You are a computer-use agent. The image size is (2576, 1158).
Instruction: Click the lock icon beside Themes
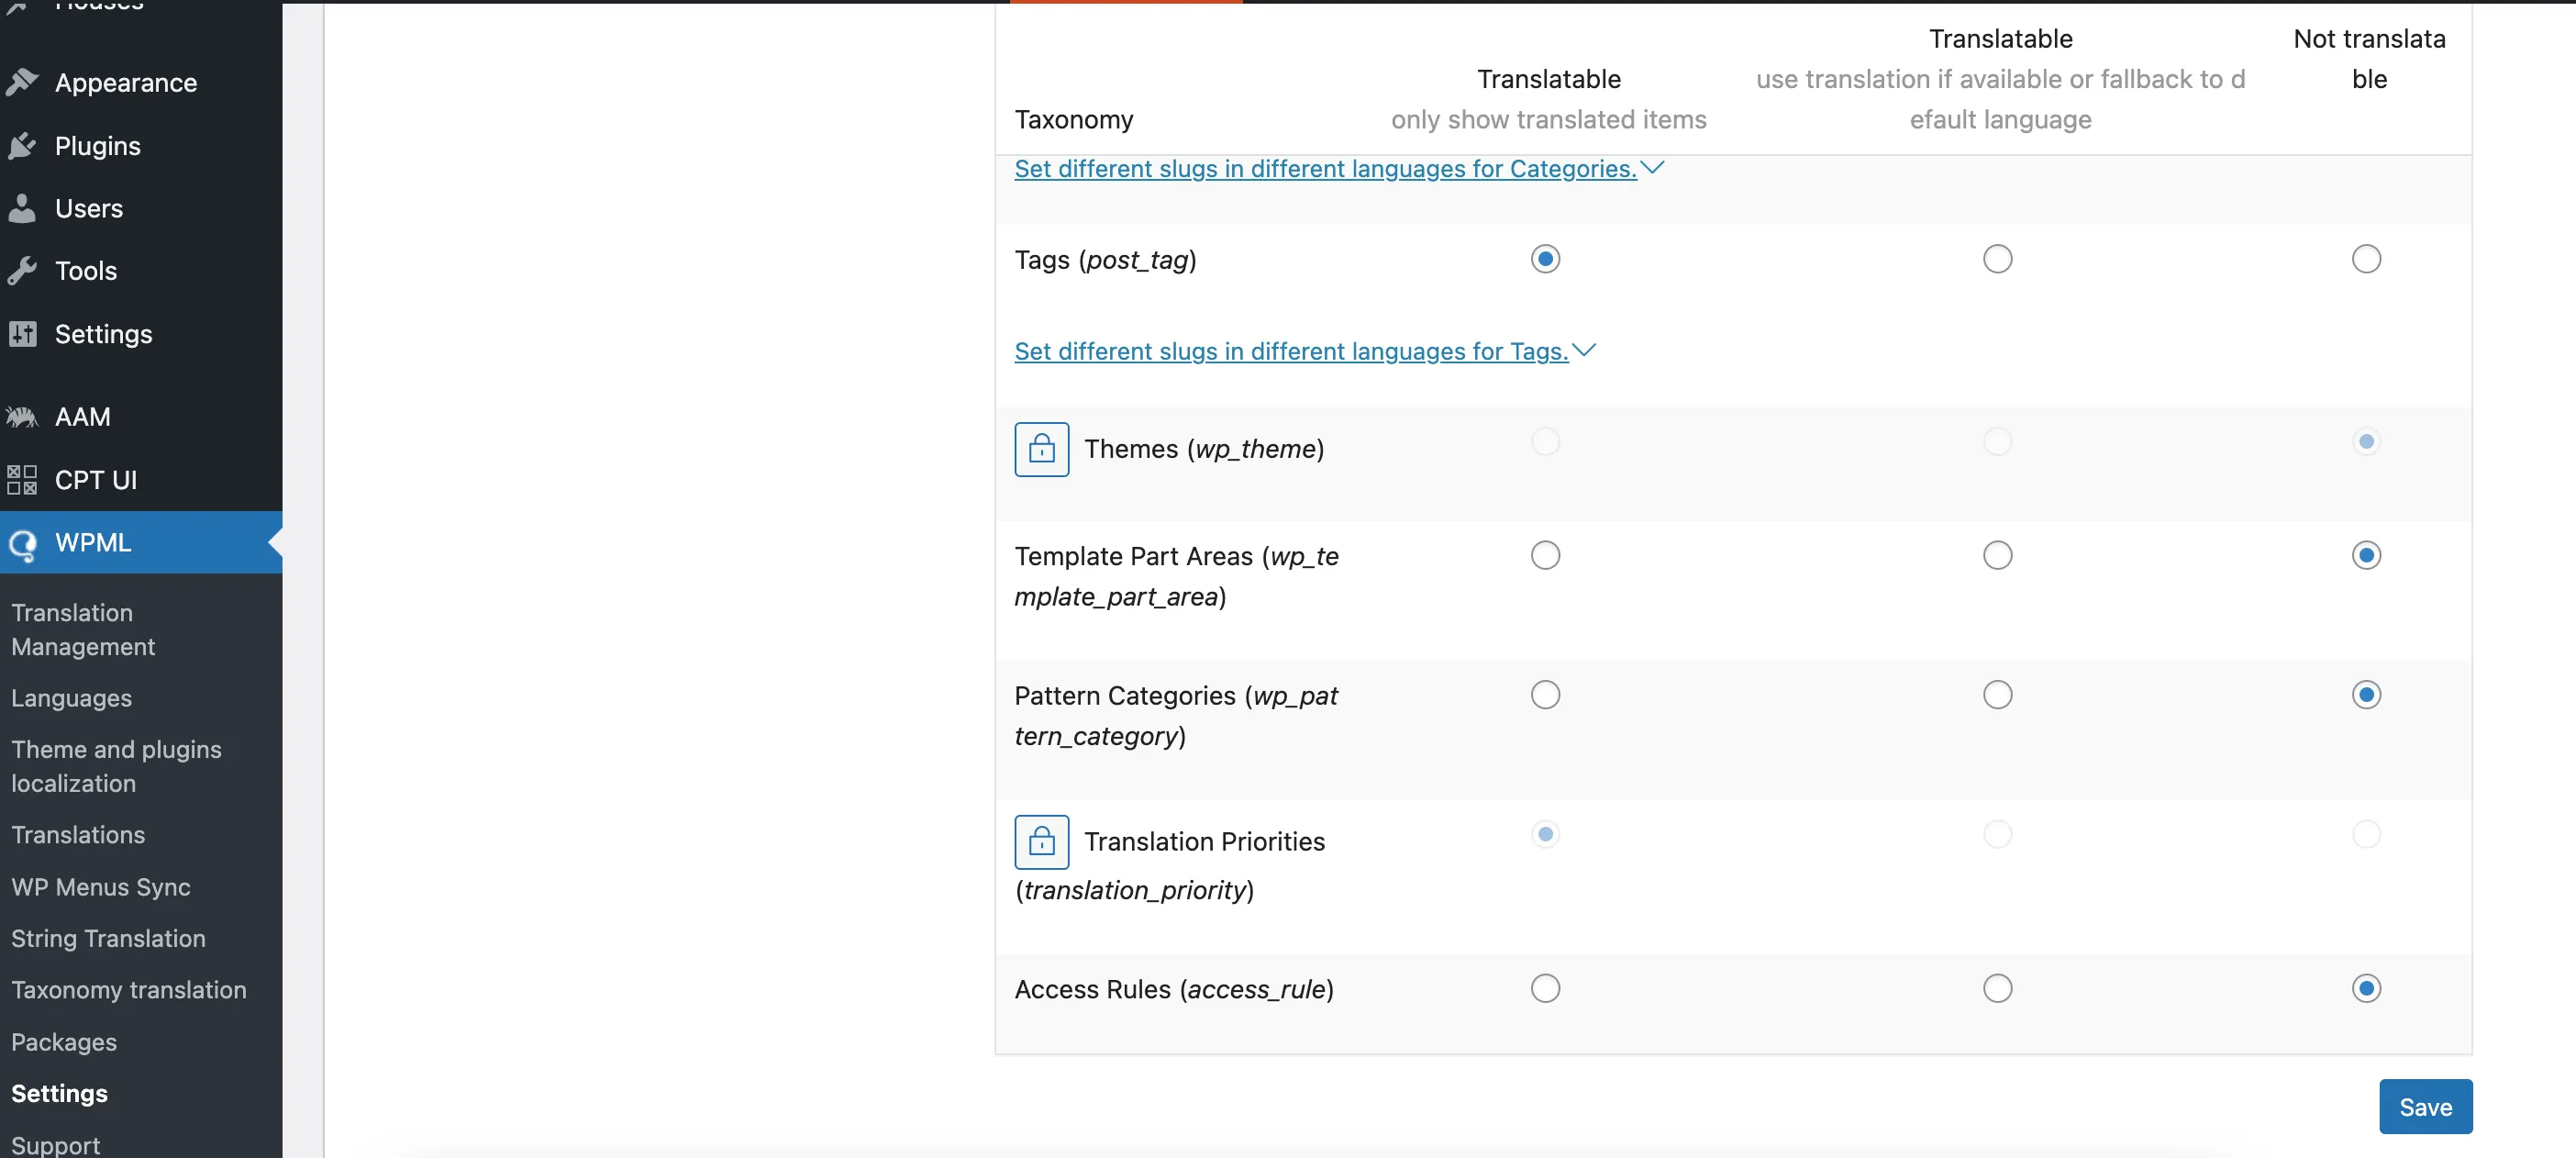click(1041, 449)
